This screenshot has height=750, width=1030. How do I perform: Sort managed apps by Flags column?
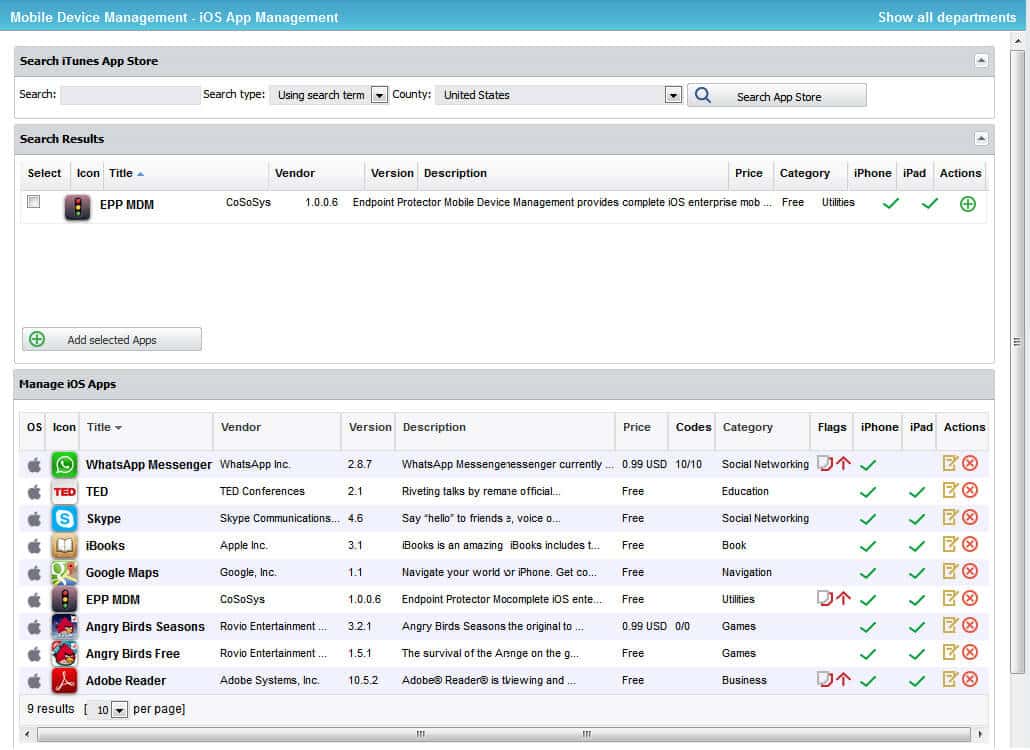coord(832,427)
